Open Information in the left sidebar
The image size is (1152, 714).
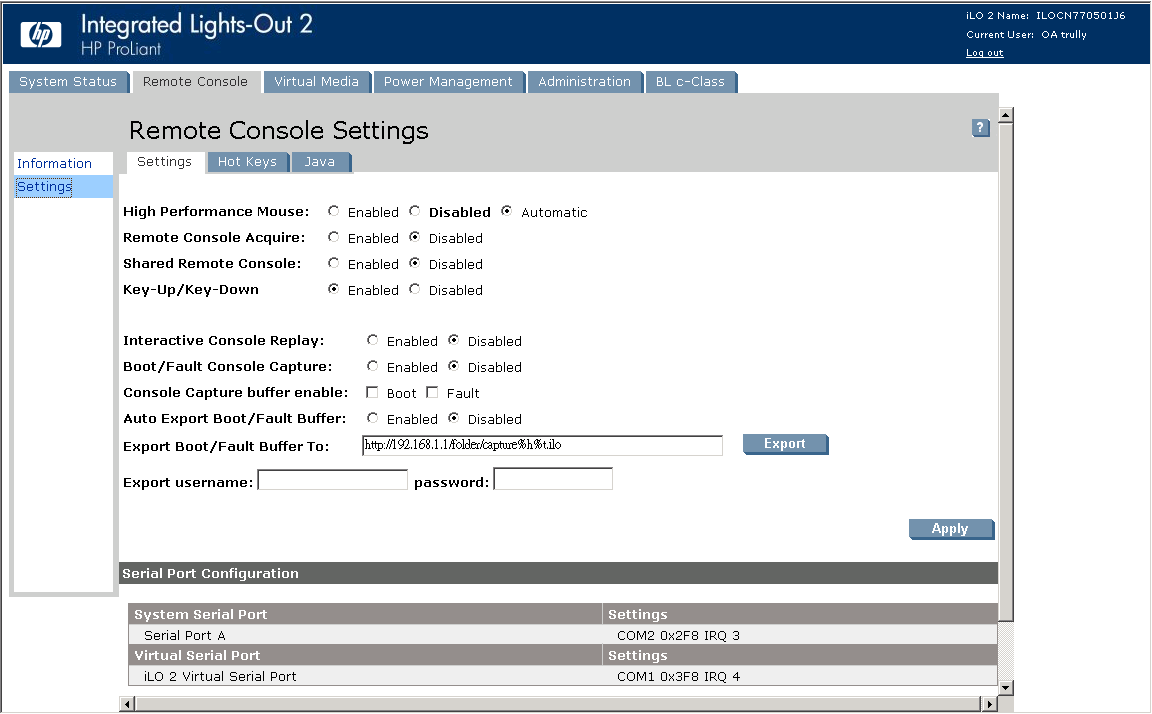tap(54, 164)
